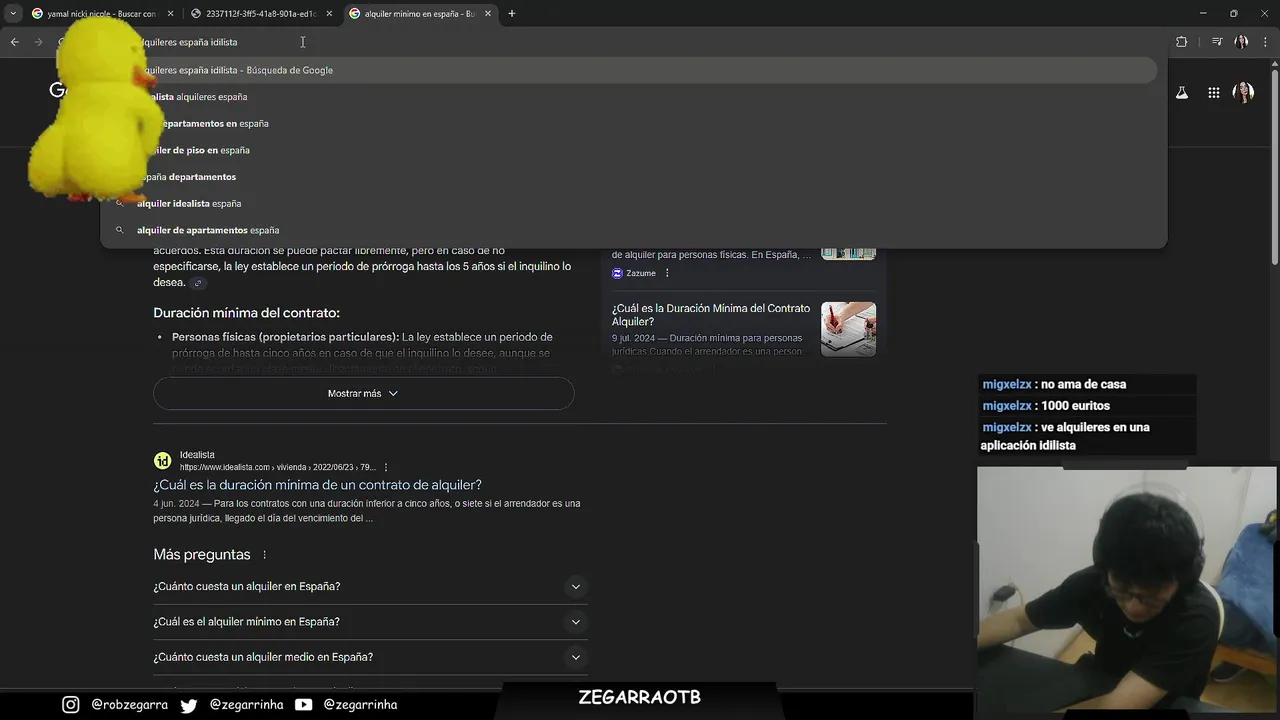Click search icon beside 'alquiler de apartamentos'
Screen dimensions: 1280x720
click(120, 230)
